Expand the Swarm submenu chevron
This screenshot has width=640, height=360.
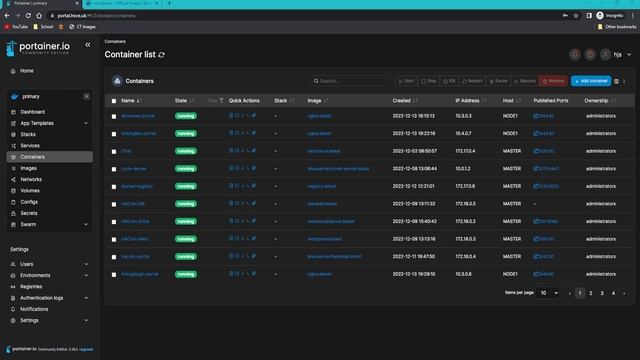(x=86, y=224)
